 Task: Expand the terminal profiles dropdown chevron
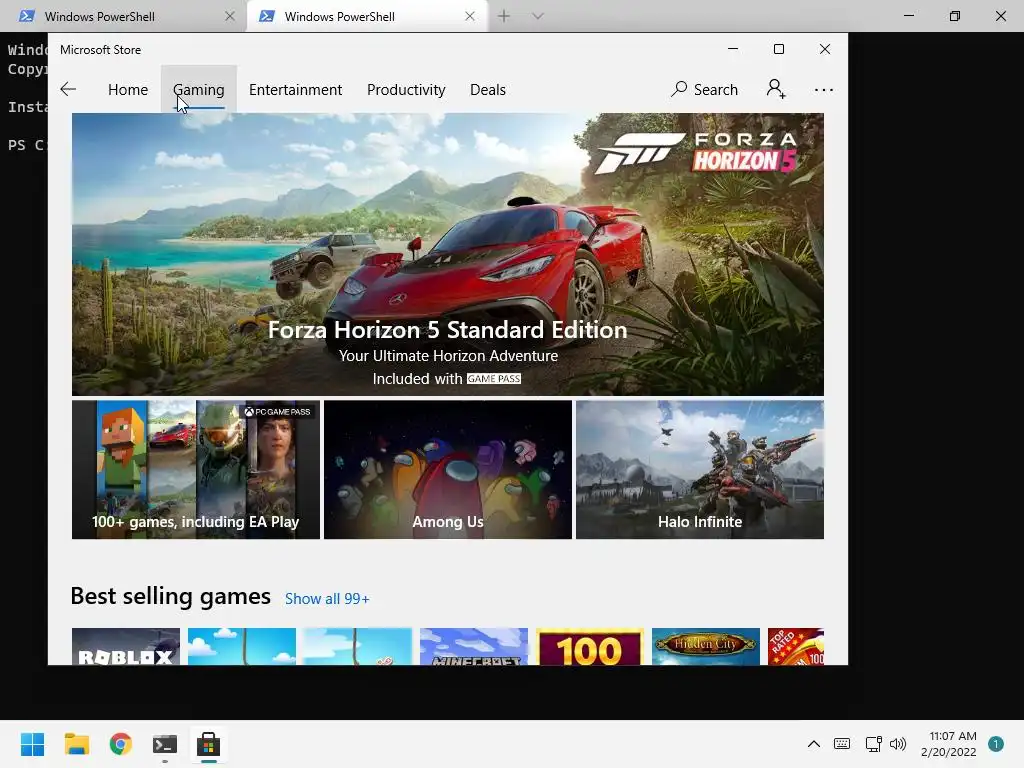(x=537, y=16)
